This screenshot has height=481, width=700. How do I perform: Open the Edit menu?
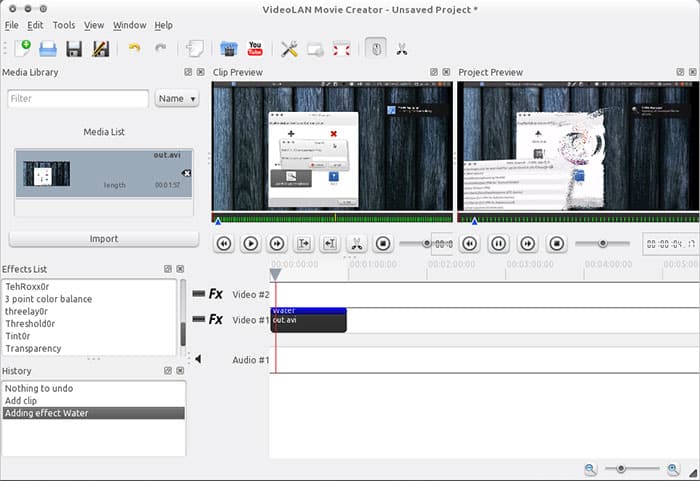(35, 25)
